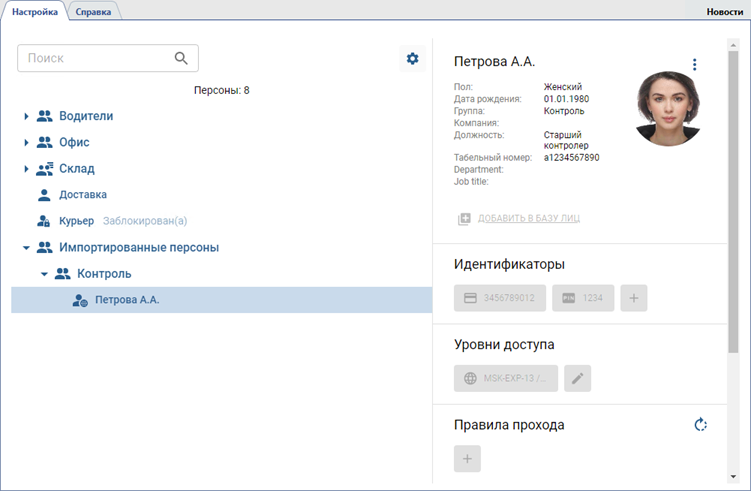Expand the Водители group
The image size is (751, 491).
point(26,117)
